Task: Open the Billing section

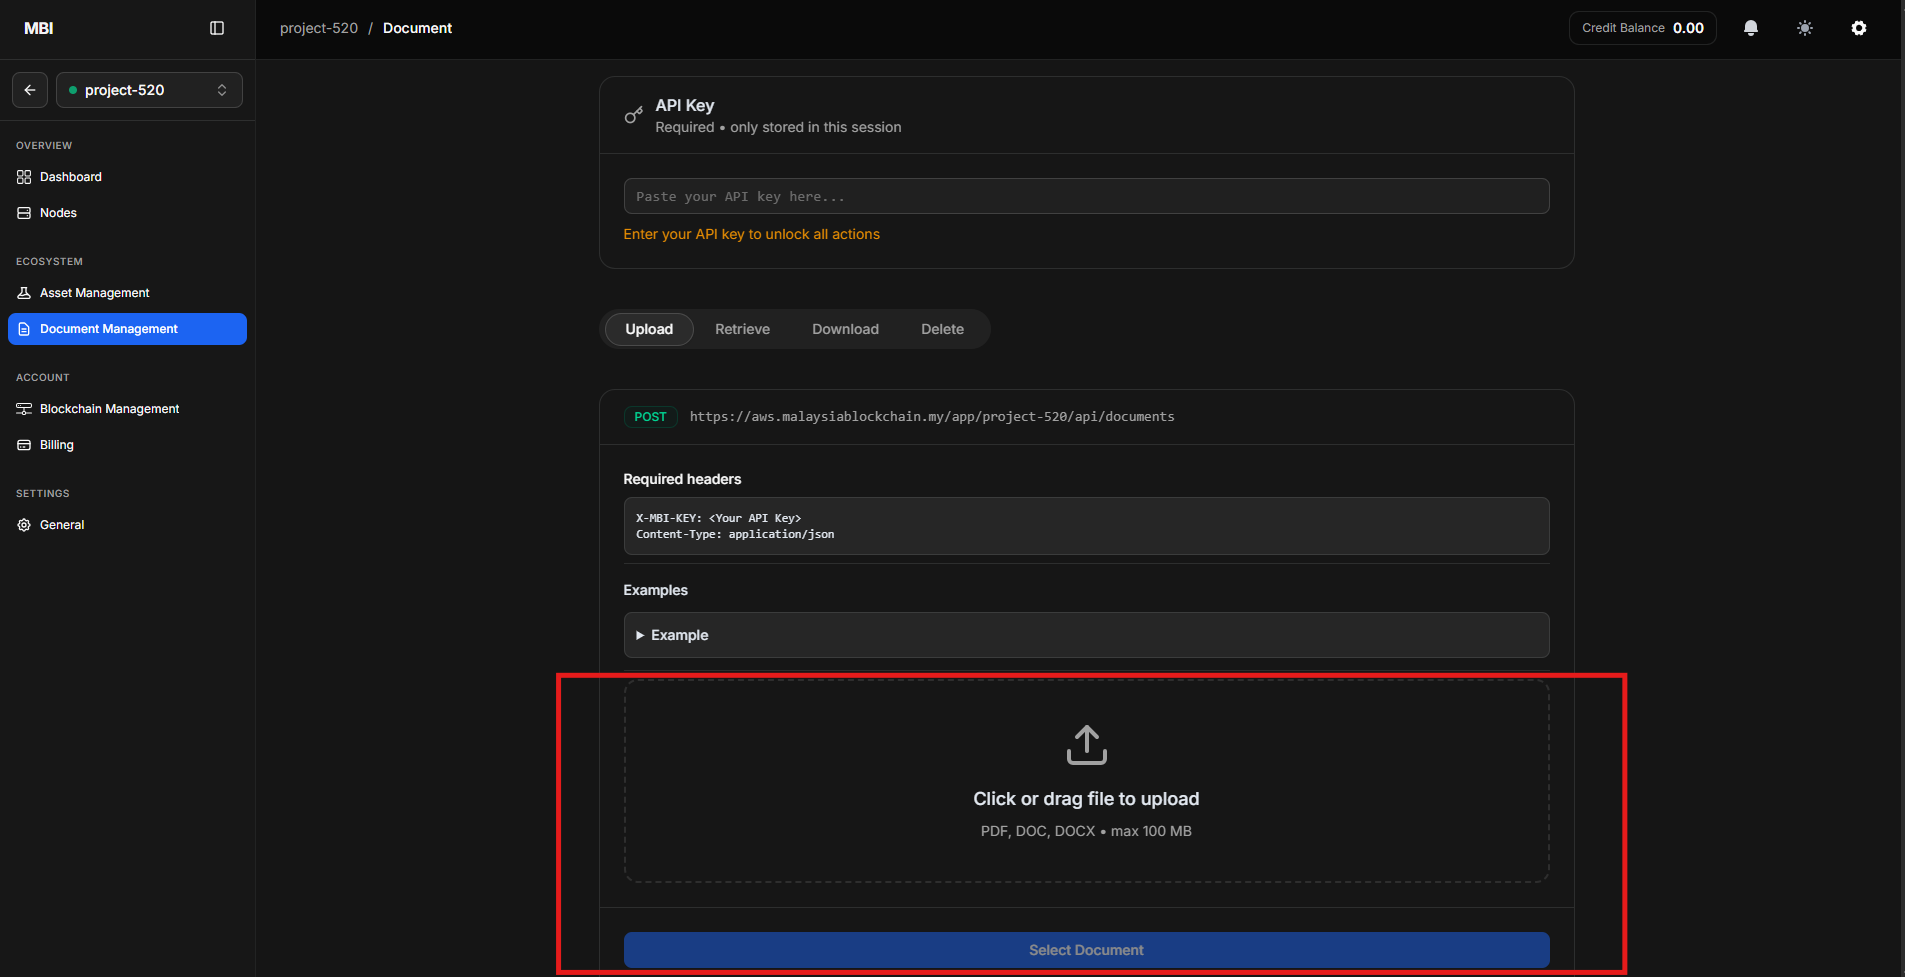Action: [x=56, y=444]
